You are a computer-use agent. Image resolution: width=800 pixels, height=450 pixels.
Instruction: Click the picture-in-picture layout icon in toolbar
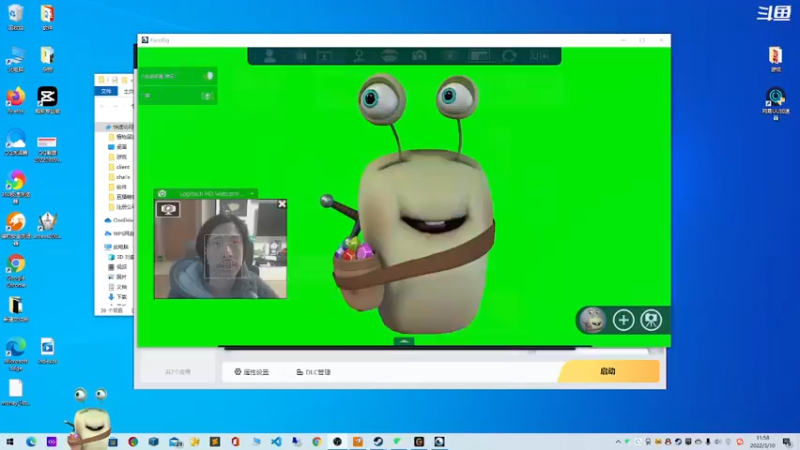pyautogui.click(x=480, y=56)
